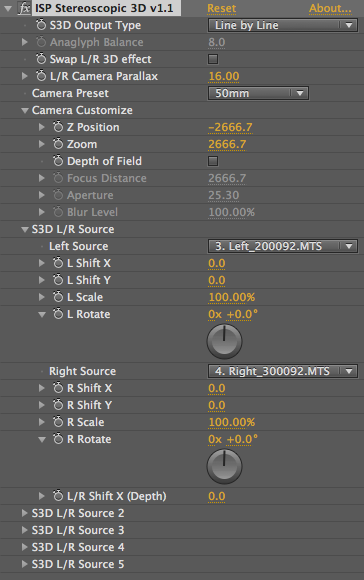Collapse the Camera Customize group
364x580 pixels.
[25, 110]
